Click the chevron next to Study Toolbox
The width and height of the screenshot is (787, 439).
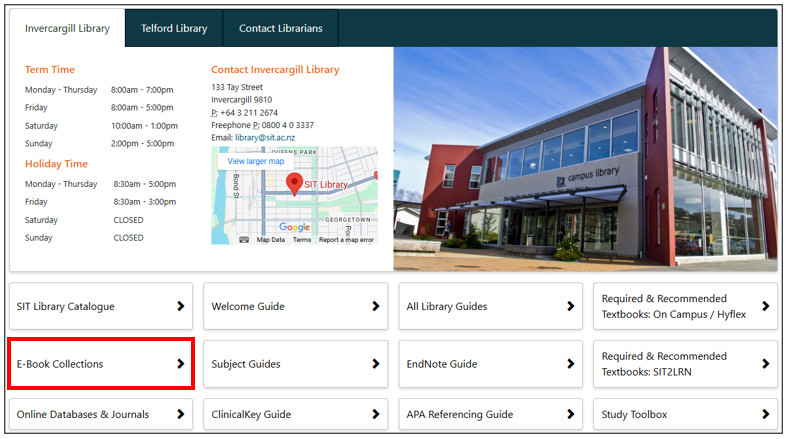[765, 414]
